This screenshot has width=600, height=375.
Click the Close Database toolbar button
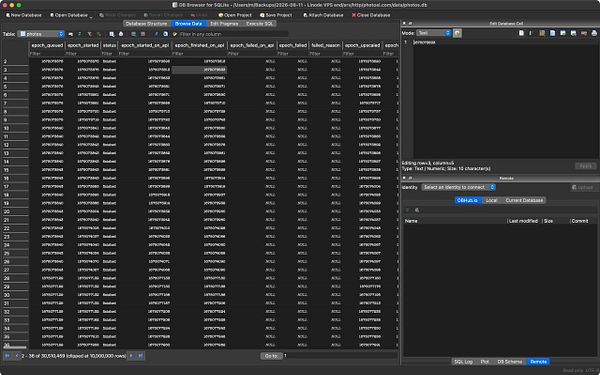(x=371, y=15)
